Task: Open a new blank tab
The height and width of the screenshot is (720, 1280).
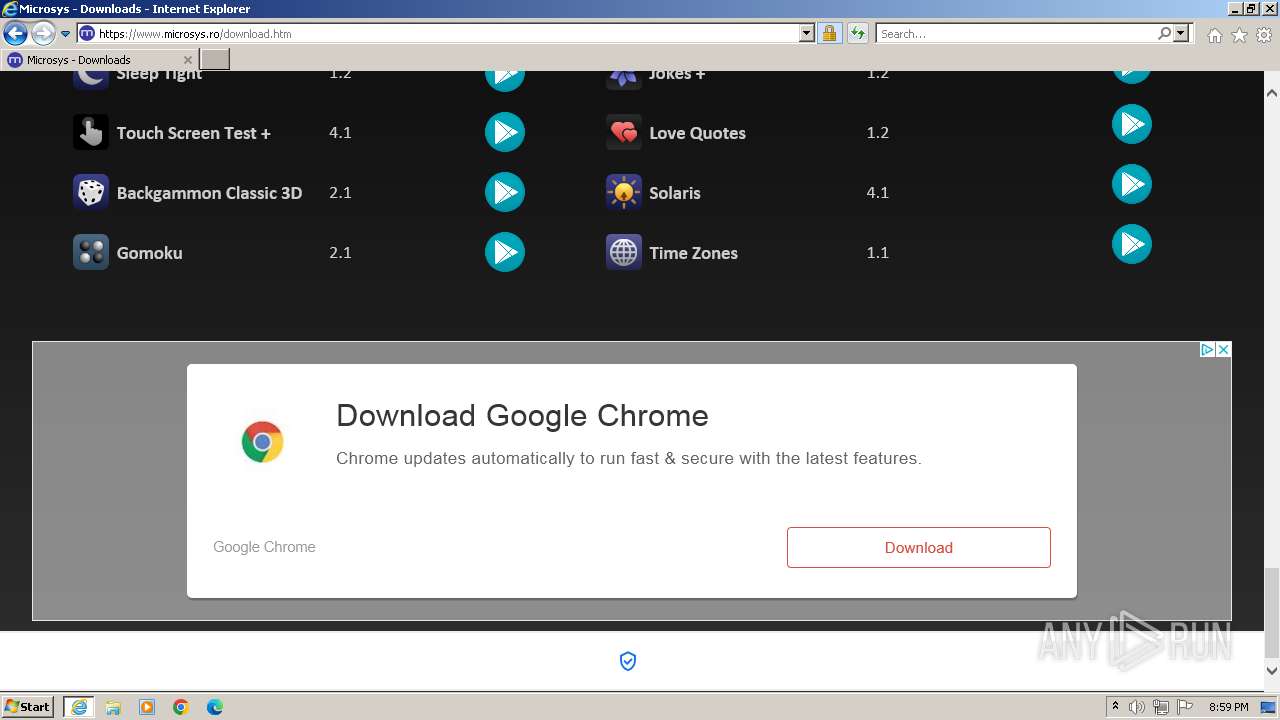Action: point(215,60)
